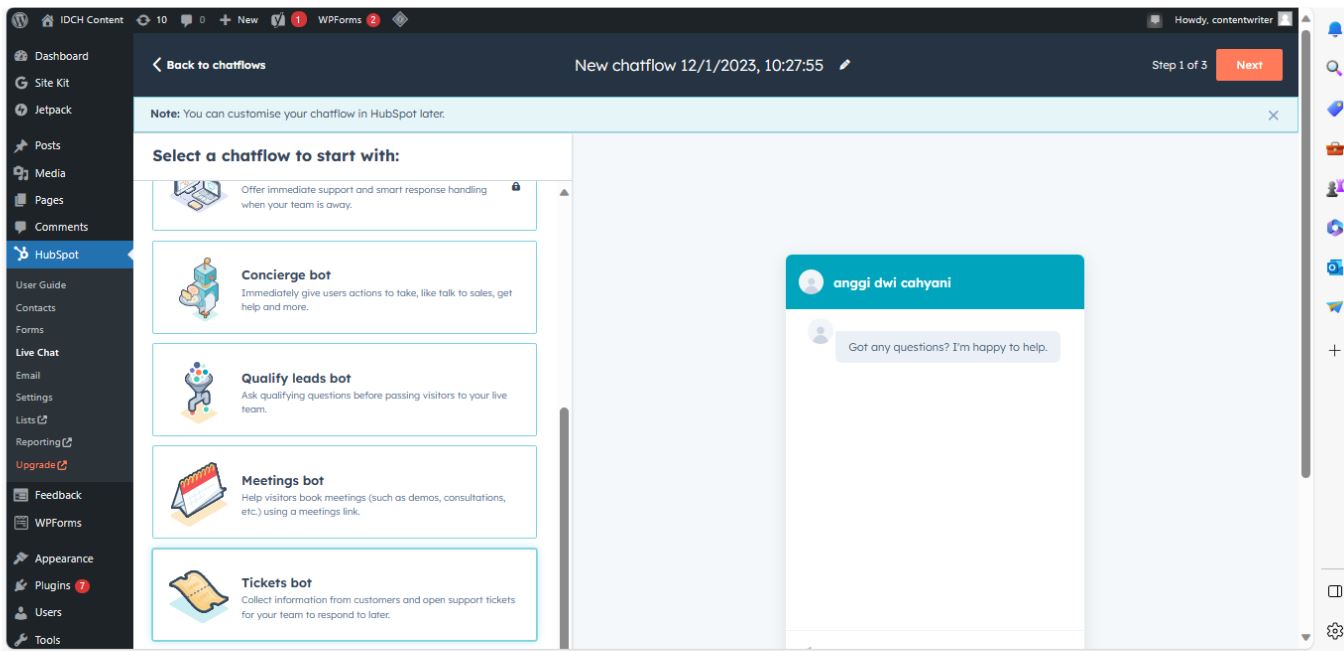
Task: Expand the New menu in admin bar
Action: 236,20
